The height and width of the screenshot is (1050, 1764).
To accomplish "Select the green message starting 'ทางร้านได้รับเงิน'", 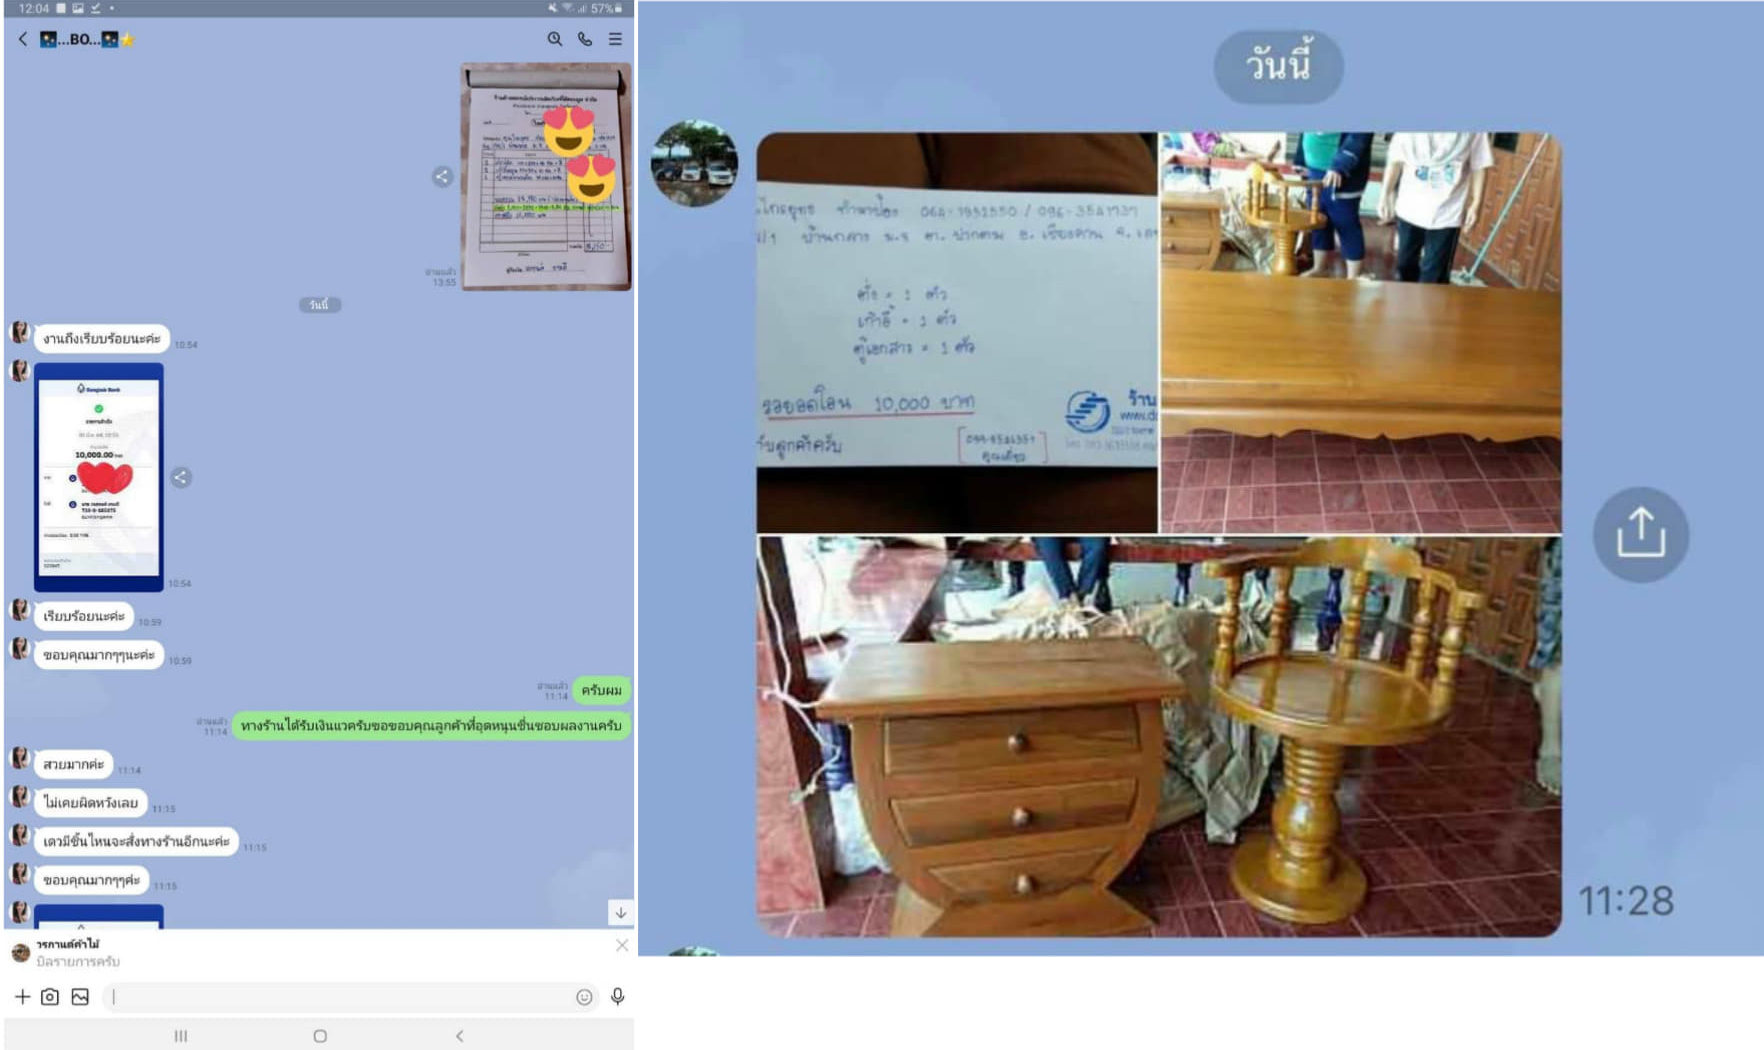I will pyautogui.click(x=431, y=725).
